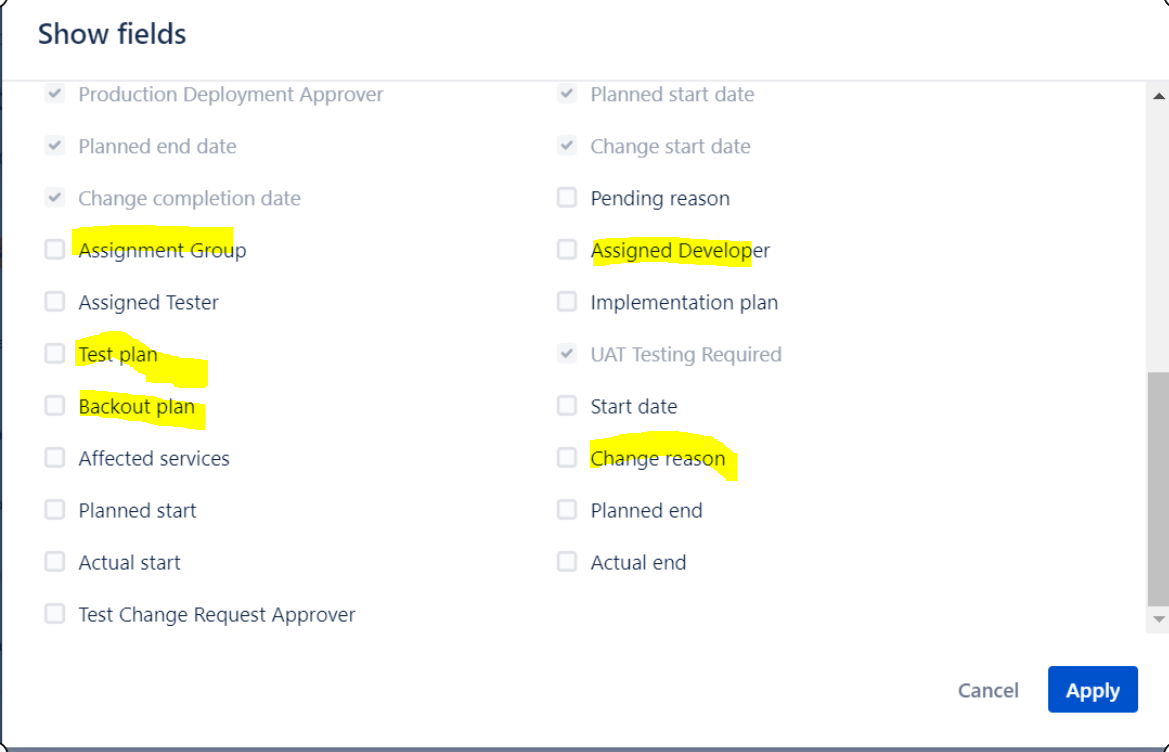1169x752 pixels.
Task: Enable the Affected services field
Action: [54, 458]
